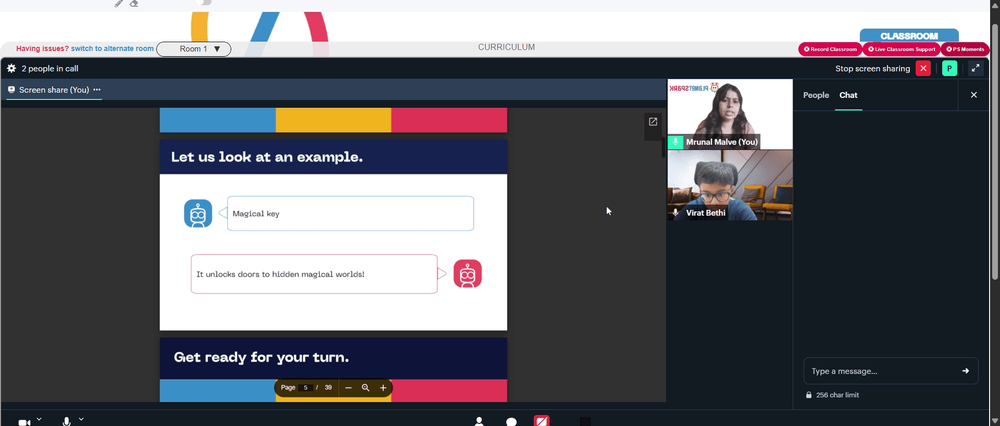Click the green P avatar button
Viewport: 1000px width, 426px height.
(950, 68)
